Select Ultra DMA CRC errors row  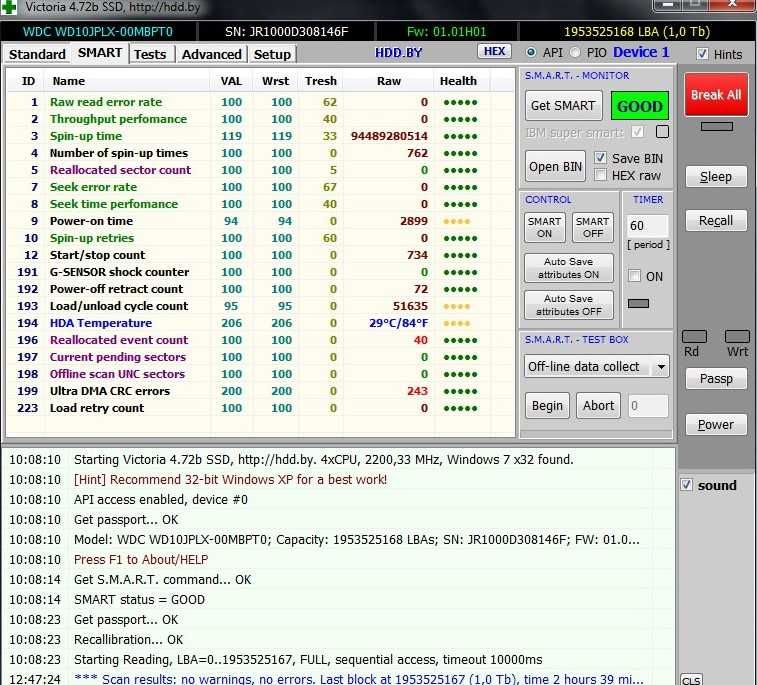click(x=261, y=391)
